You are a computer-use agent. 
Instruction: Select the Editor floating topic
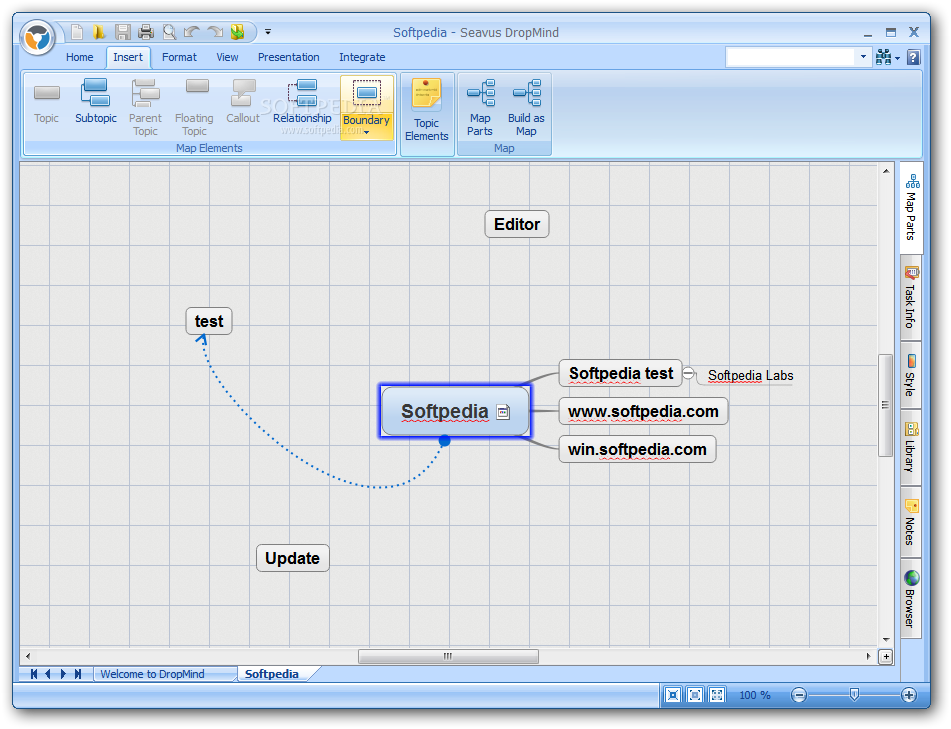coord(517,224)
